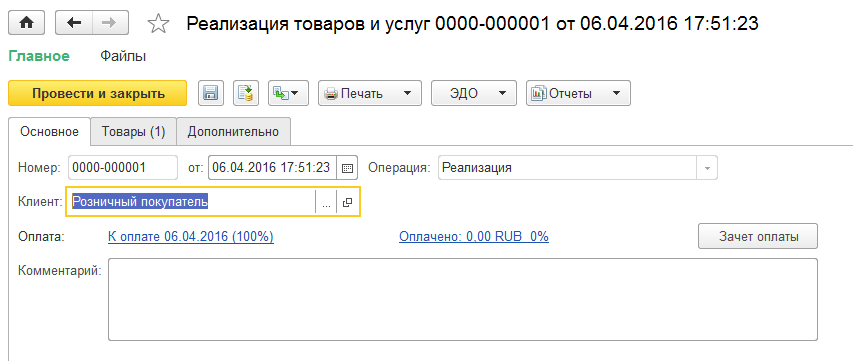Open the К оплате 06.04.2016 link

coord(191,237)
